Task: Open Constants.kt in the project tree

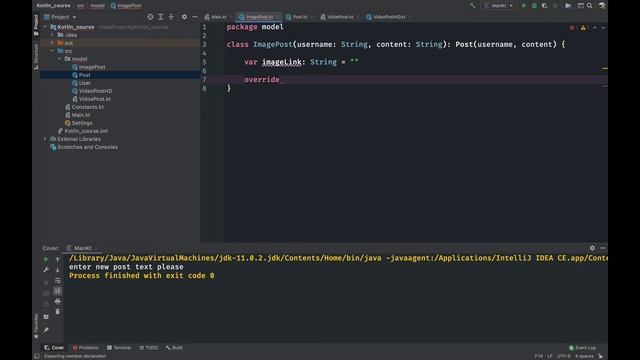Action: coord(84,107)
